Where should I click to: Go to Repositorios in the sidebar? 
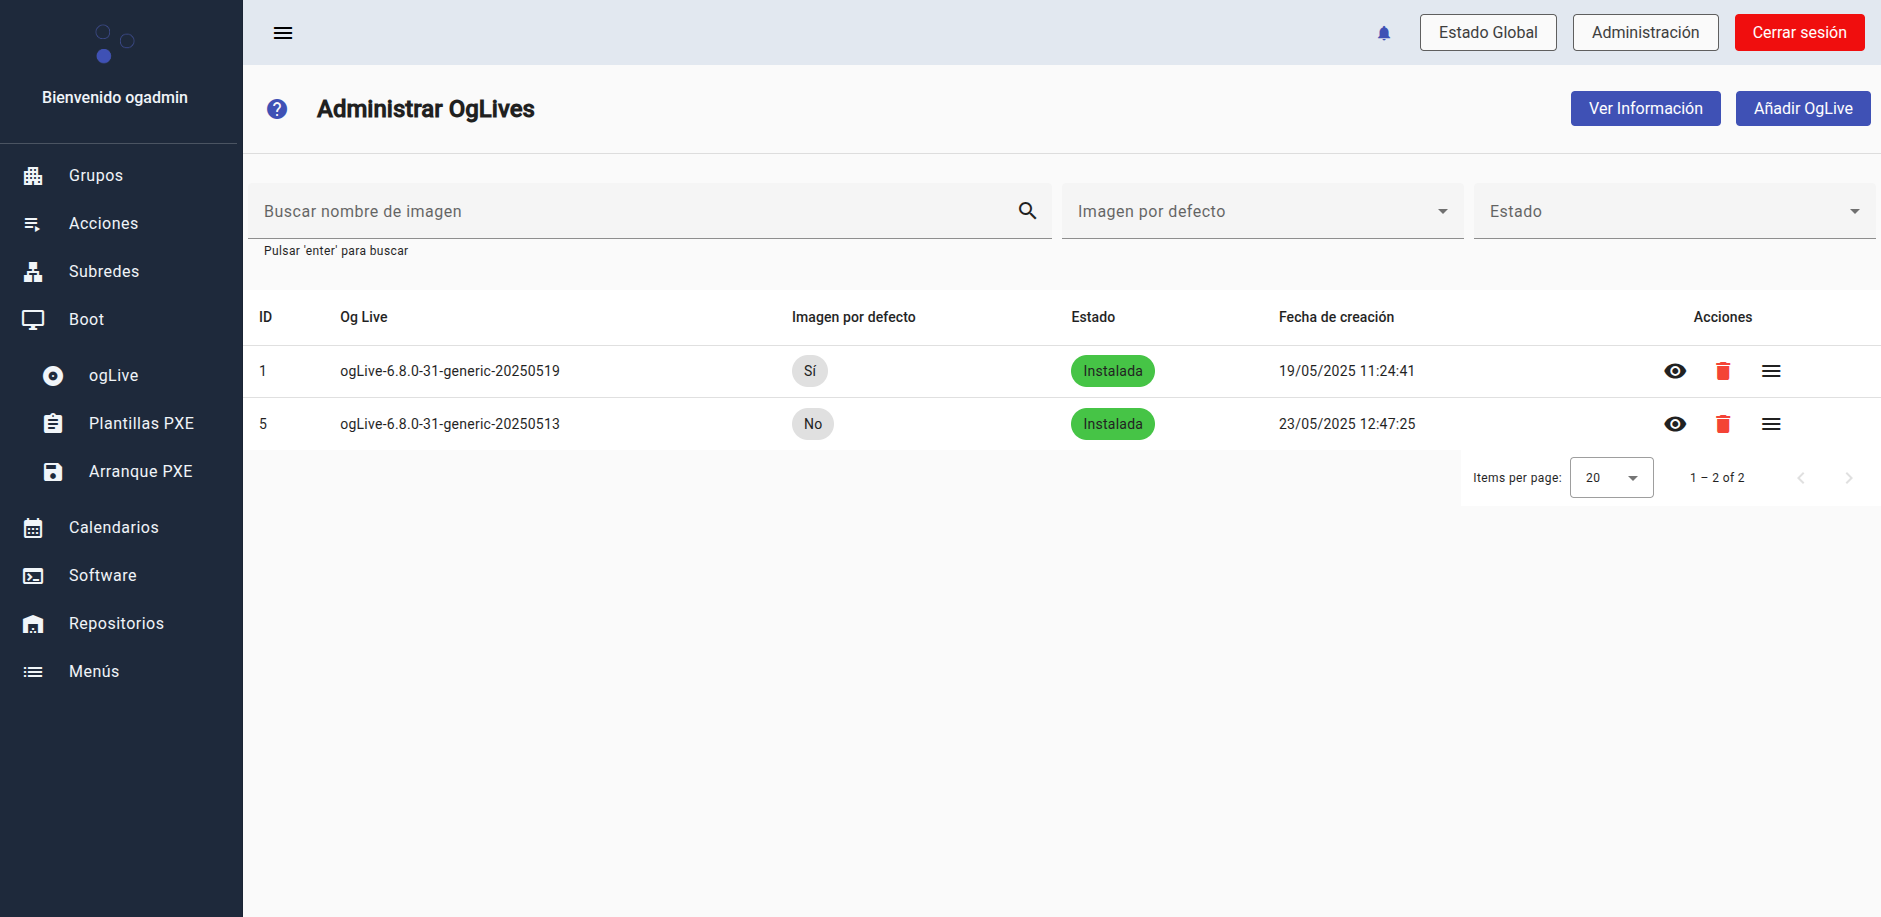(x=116, y=623)
